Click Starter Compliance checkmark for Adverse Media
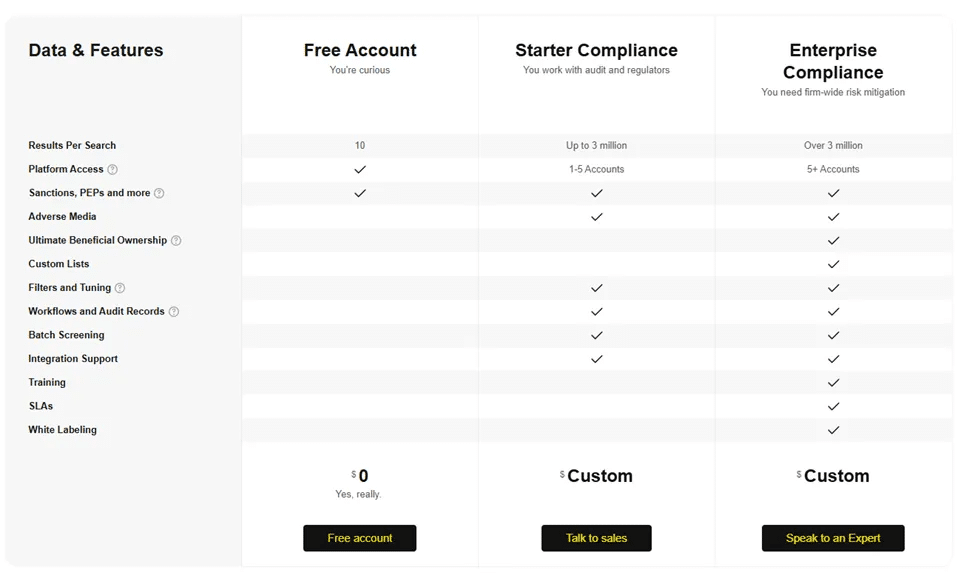This screenshot has width=975, height=573. tap(597, 217)
